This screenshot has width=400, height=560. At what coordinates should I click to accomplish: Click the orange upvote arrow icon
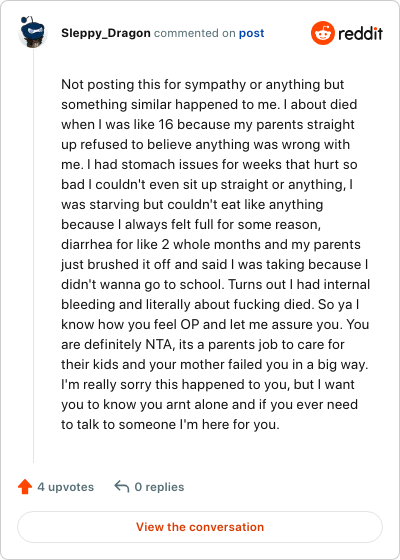tap(25, 487)
